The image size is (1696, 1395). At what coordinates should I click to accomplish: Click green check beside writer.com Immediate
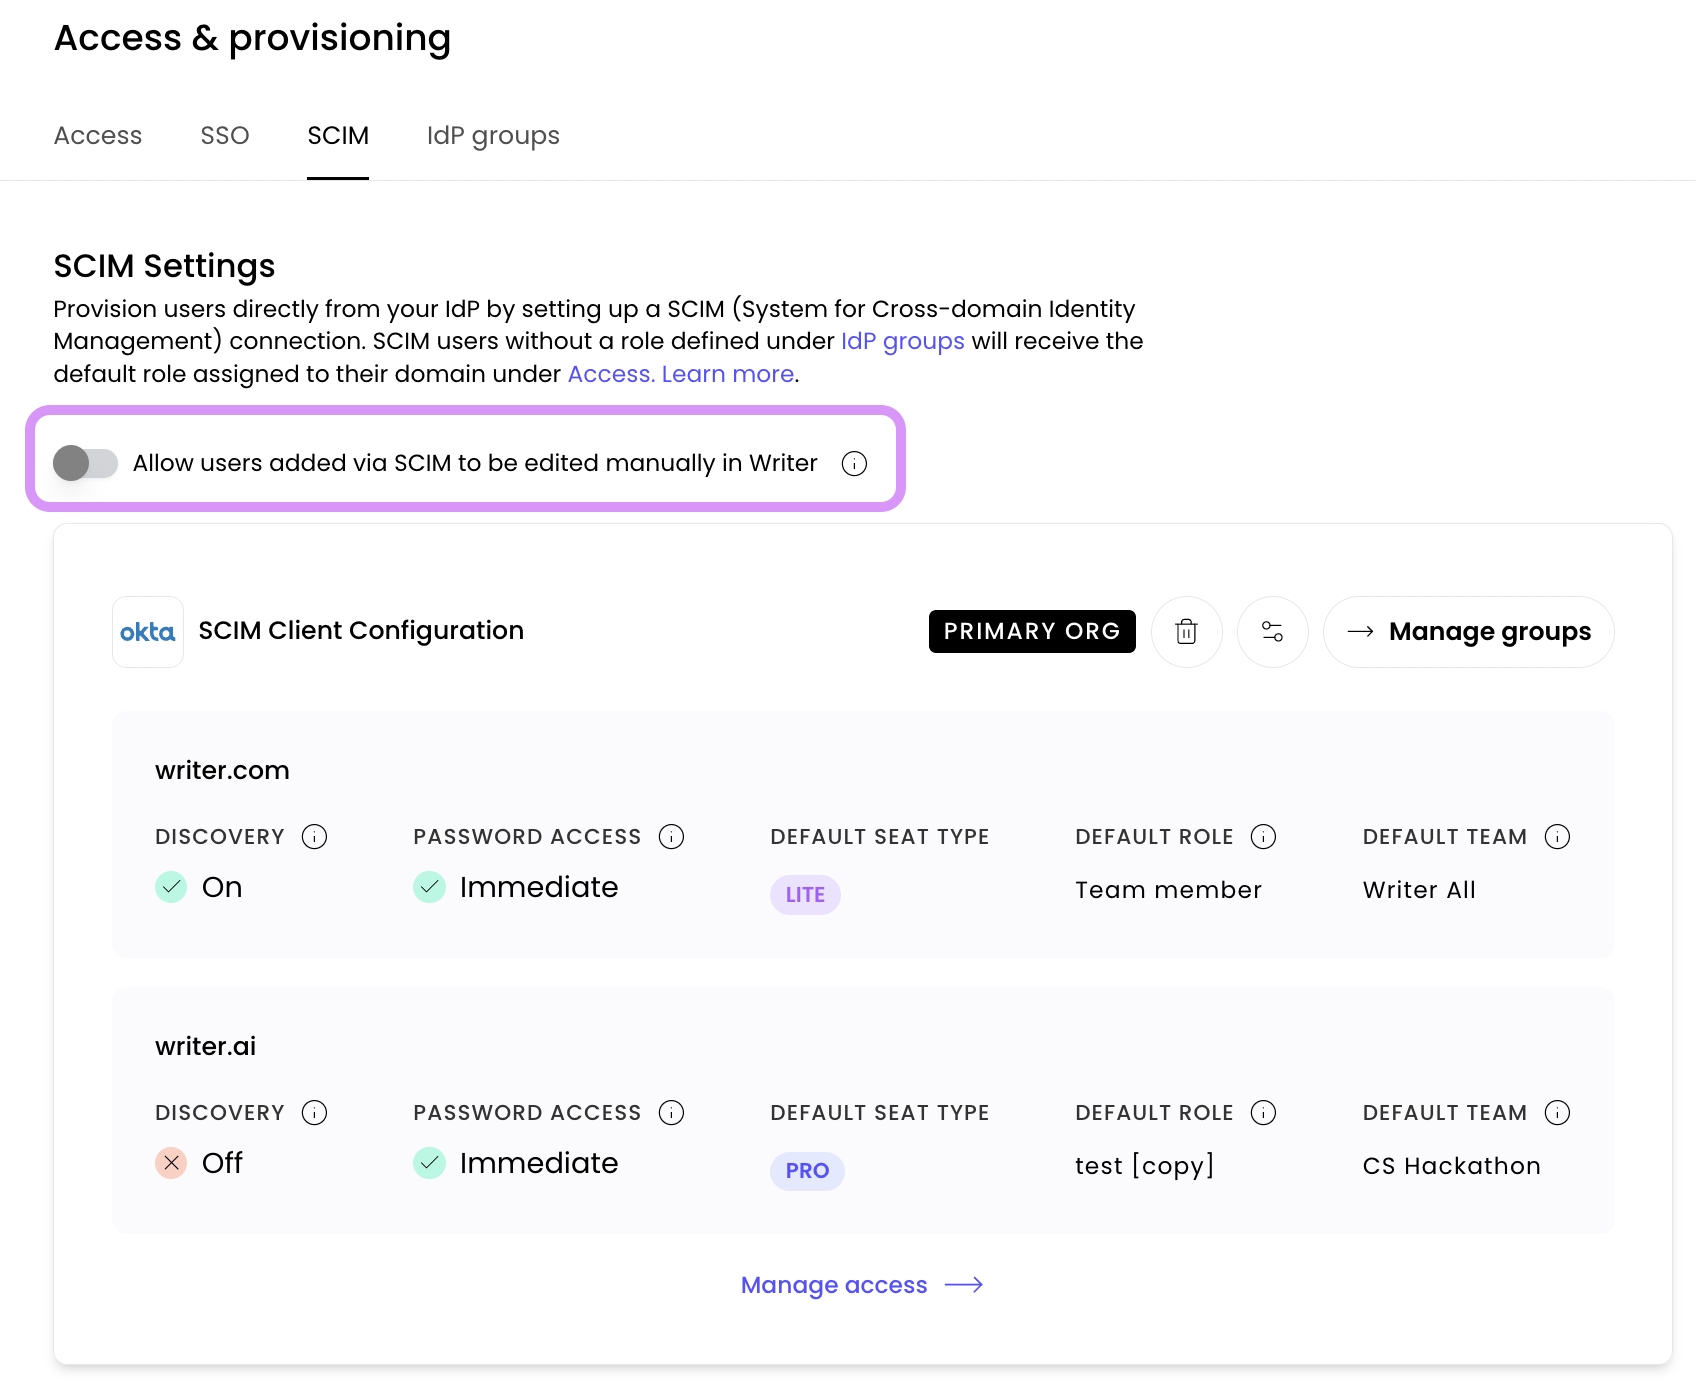[x=429, y=887]
